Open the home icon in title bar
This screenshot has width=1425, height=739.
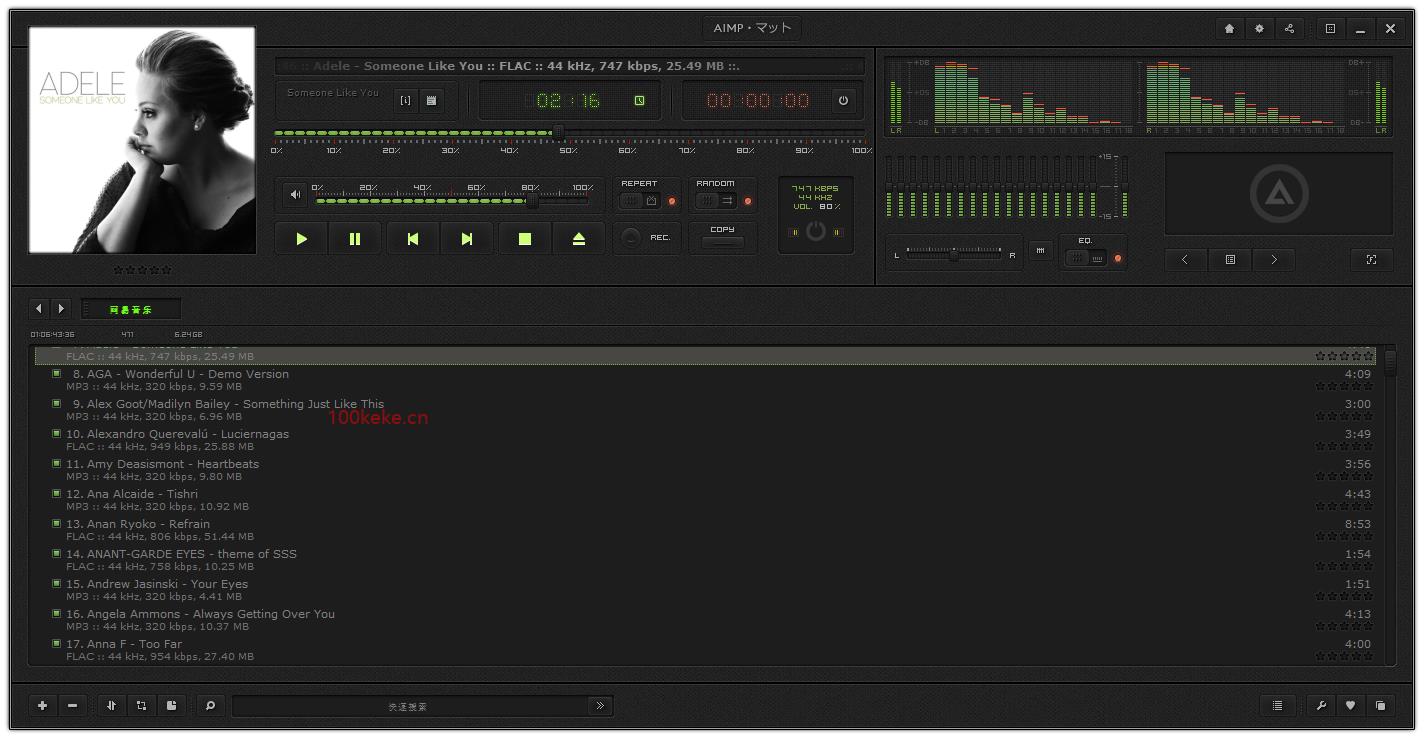click(1229, 29)
